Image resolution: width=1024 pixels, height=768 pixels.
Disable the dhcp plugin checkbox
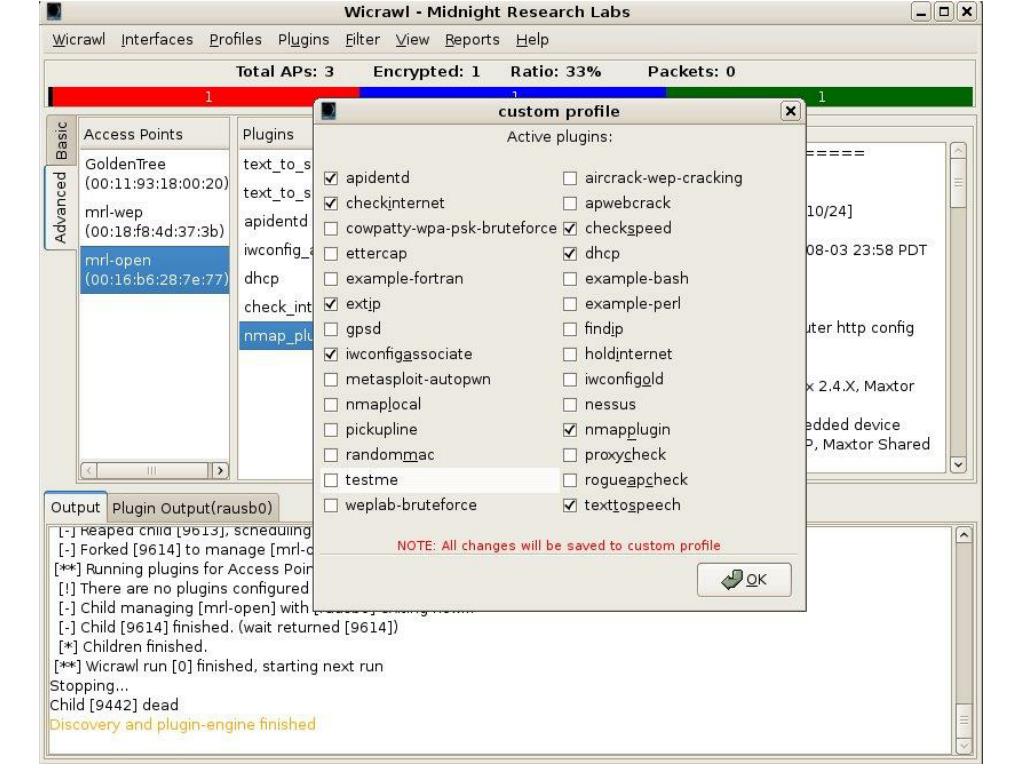tap(570, 253)
